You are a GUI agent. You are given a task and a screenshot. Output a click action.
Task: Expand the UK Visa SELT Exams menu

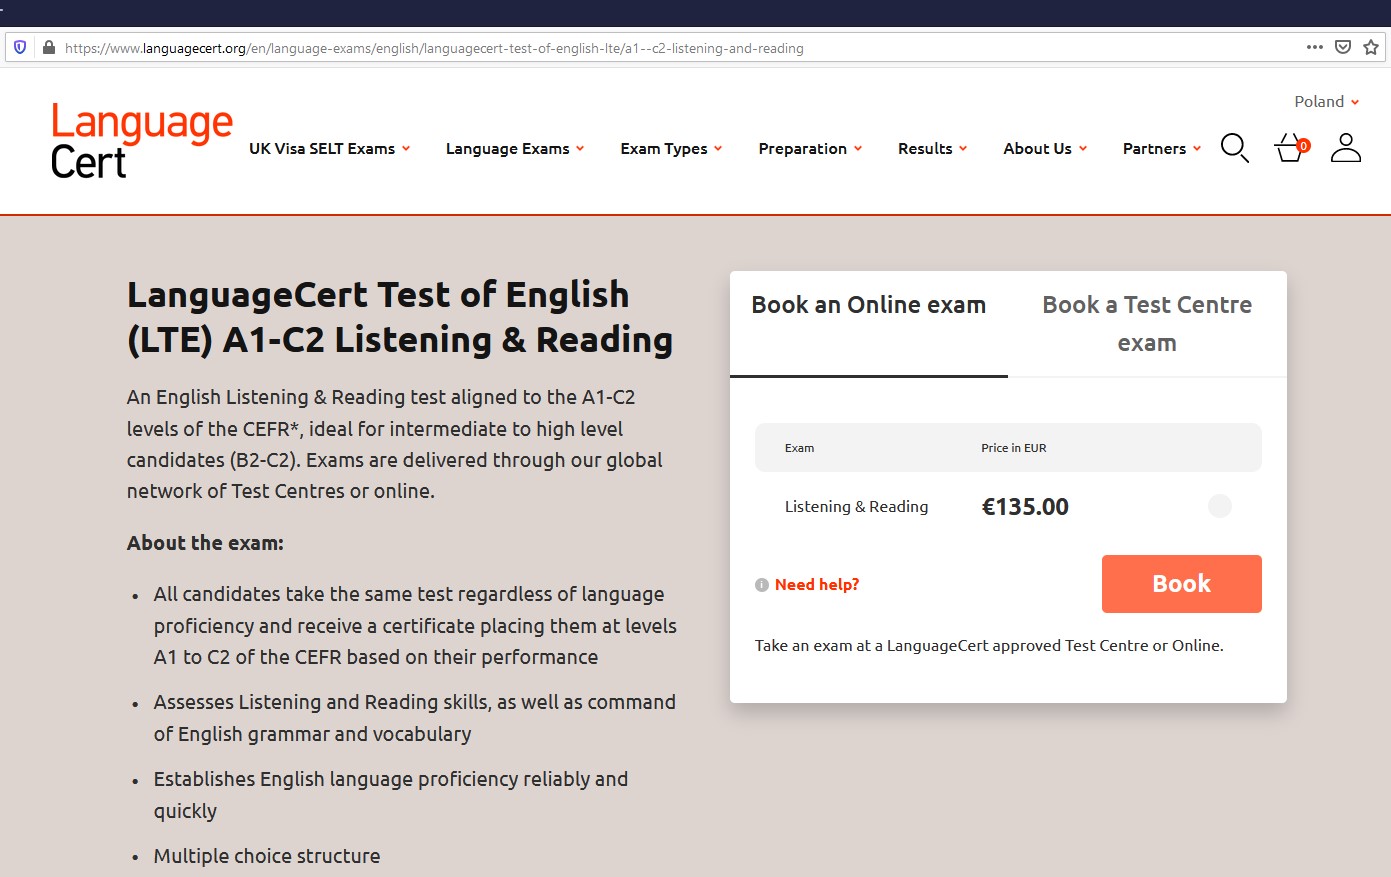click(x=329, y=148)
